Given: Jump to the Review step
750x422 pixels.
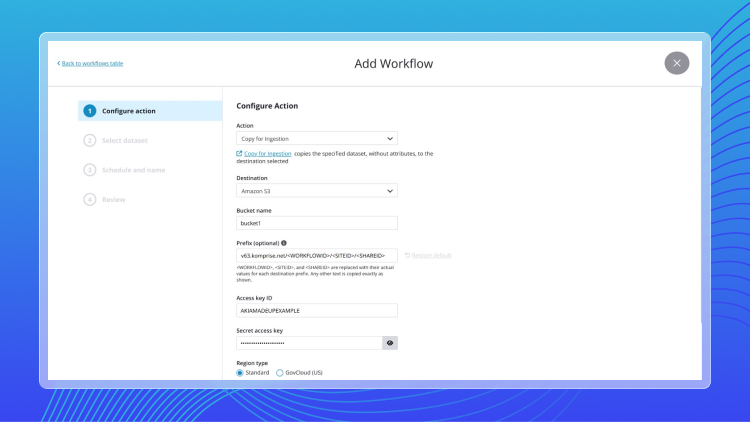Looking at the screenshot, I should 113,200.
